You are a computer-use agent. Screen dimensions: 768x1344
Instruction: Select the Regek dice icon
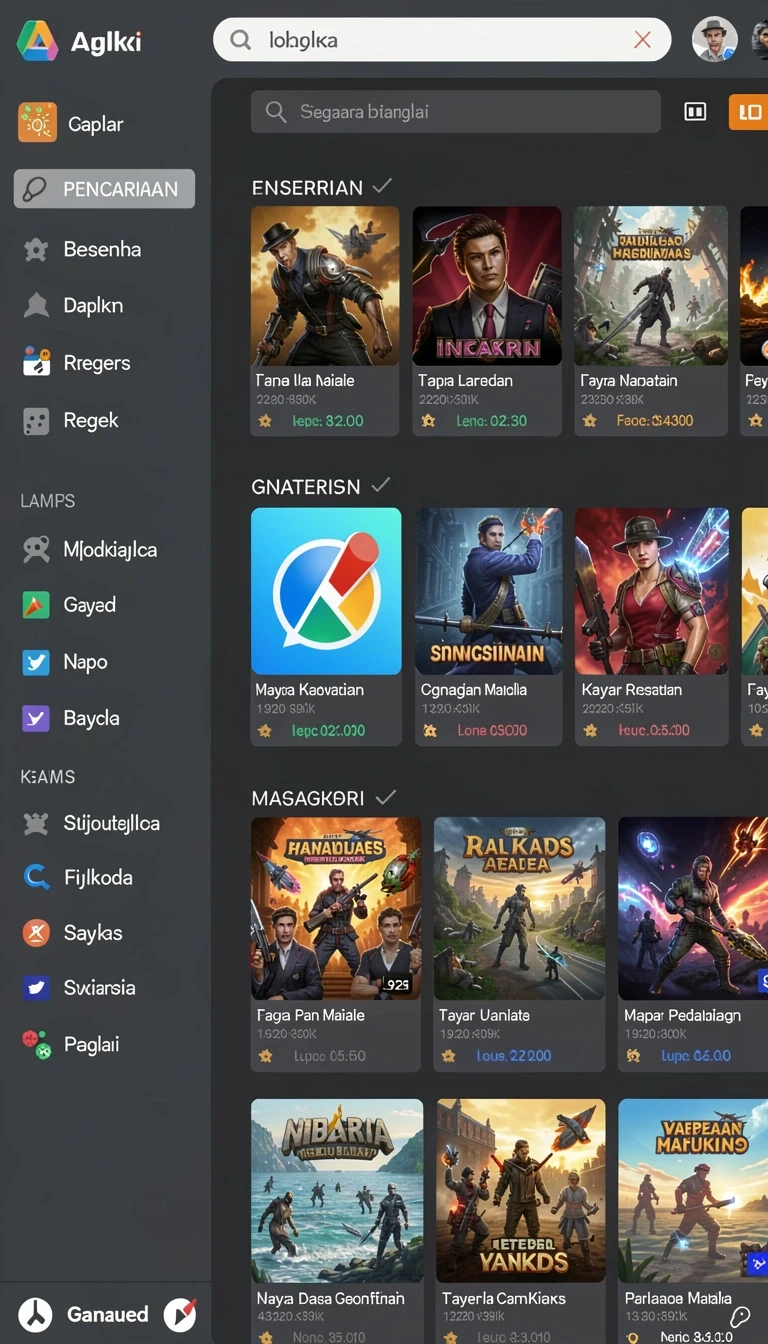[x=36, y=421]
